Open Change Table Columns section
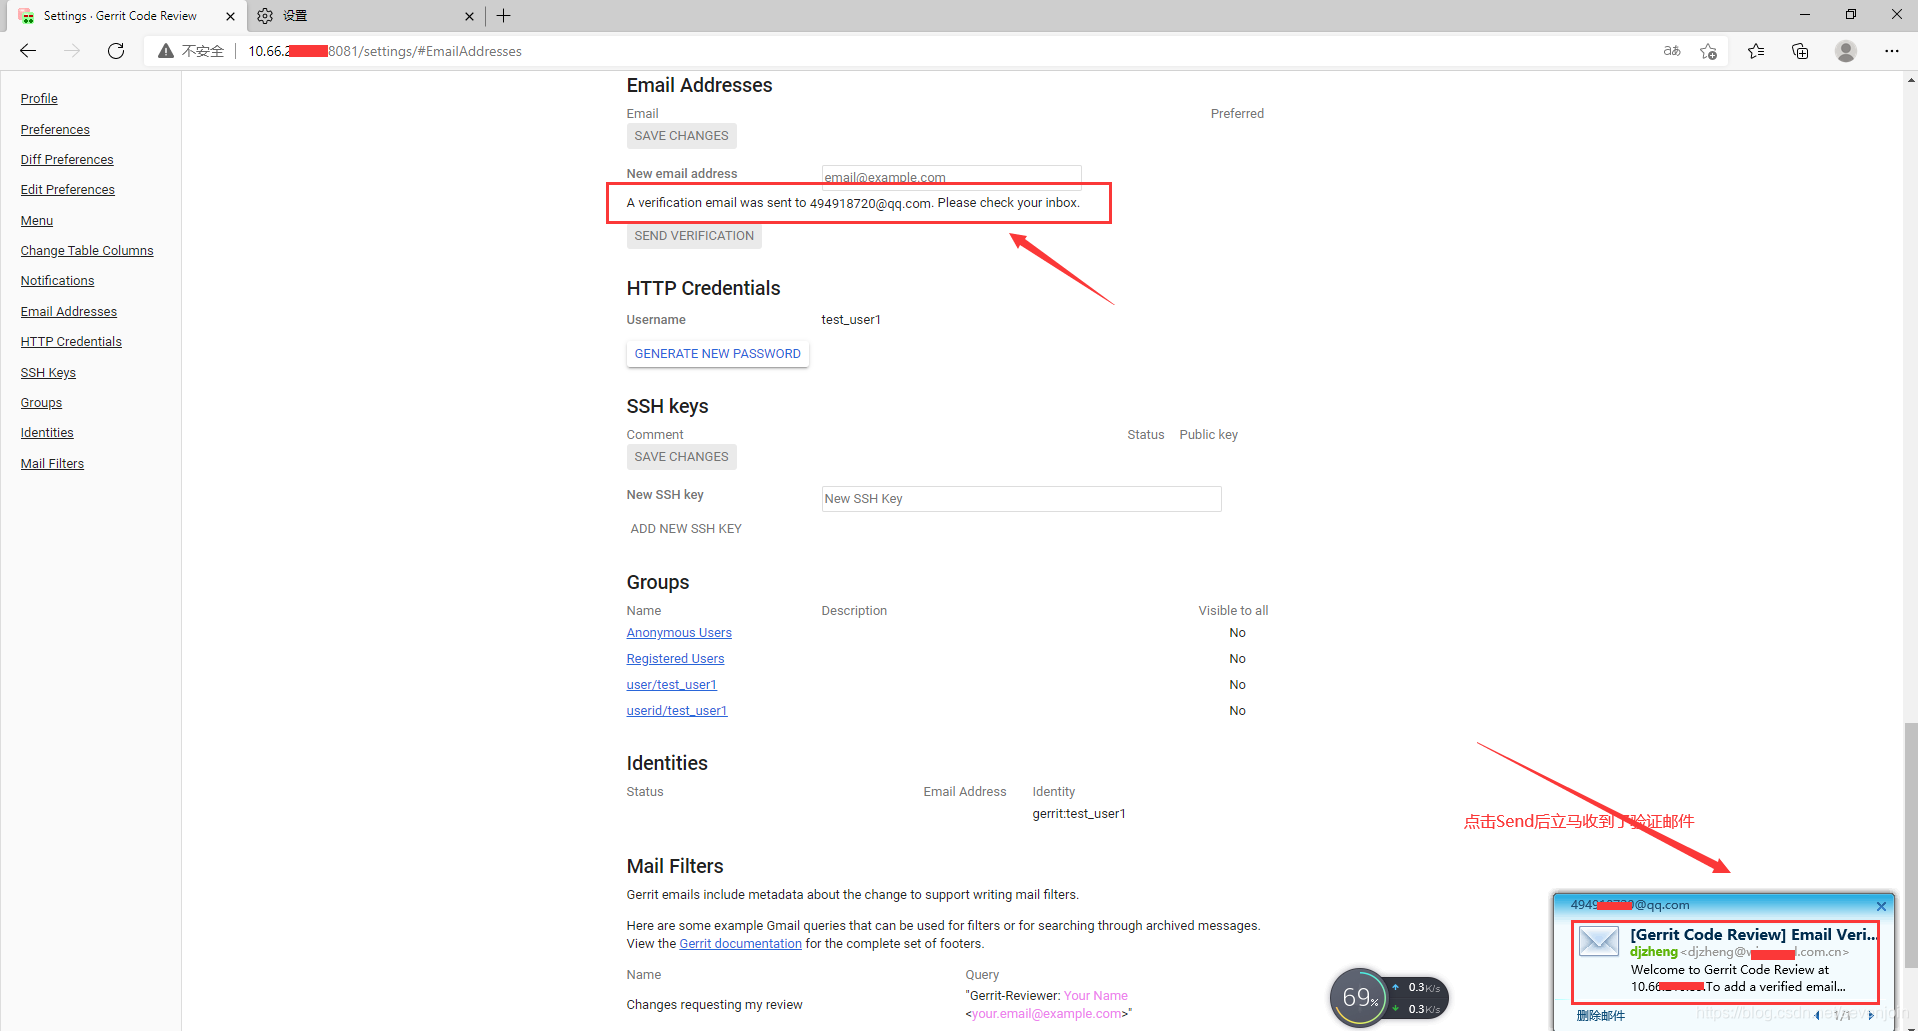This screenshot has width=1918, height=1031. coord(87,250)
